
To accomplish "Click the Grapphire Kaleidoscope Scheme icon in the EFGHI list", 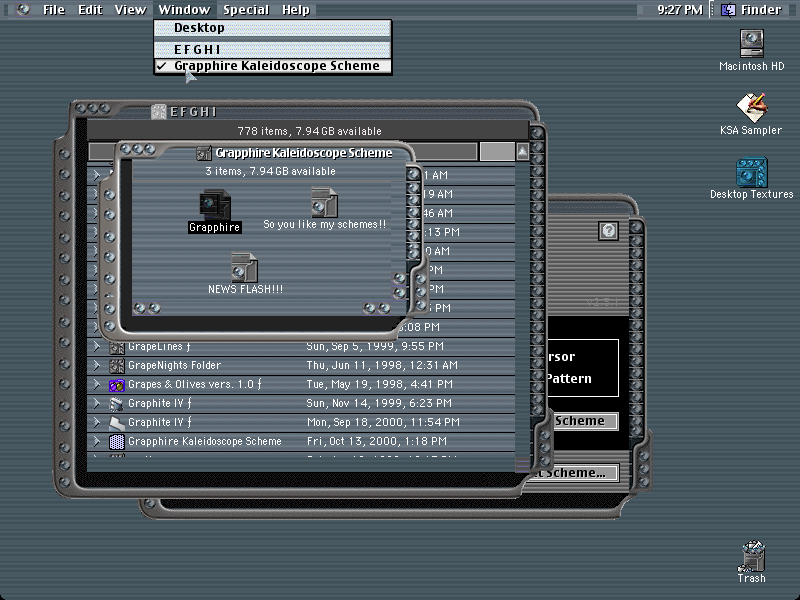I will (117, 441).
